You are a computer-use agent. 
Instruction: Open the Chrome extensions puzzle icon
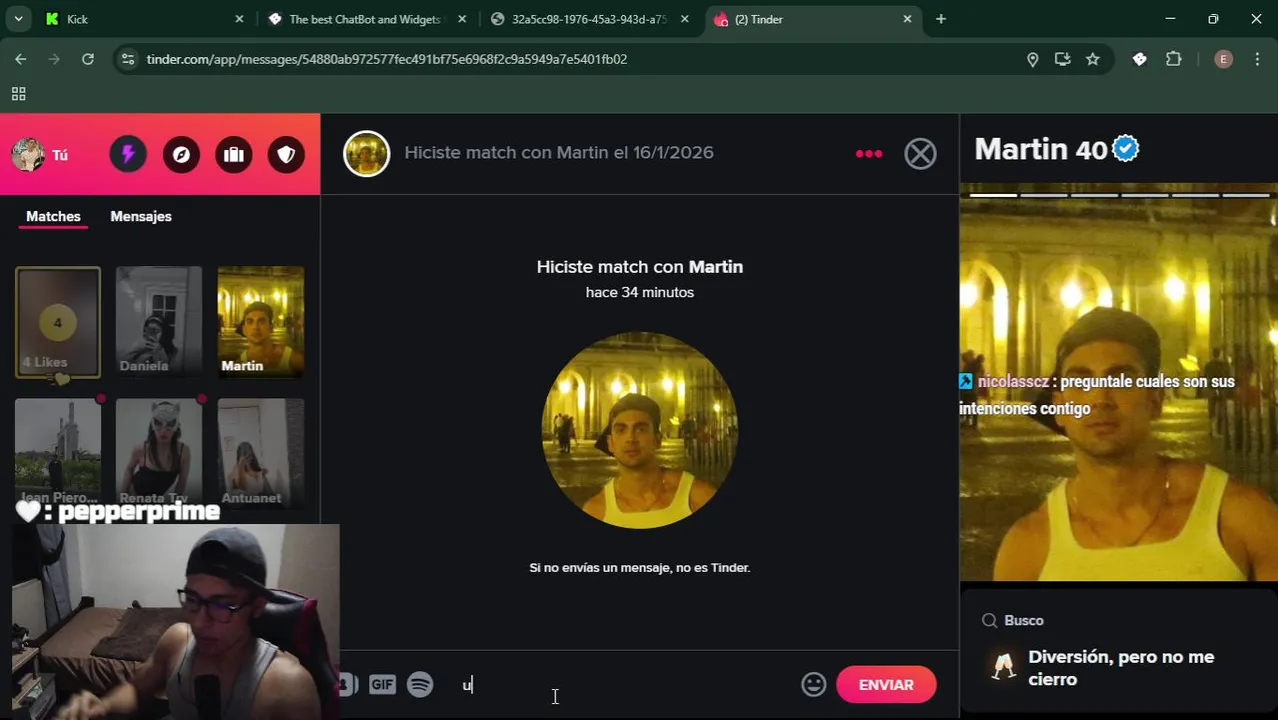coord(1174,59)
